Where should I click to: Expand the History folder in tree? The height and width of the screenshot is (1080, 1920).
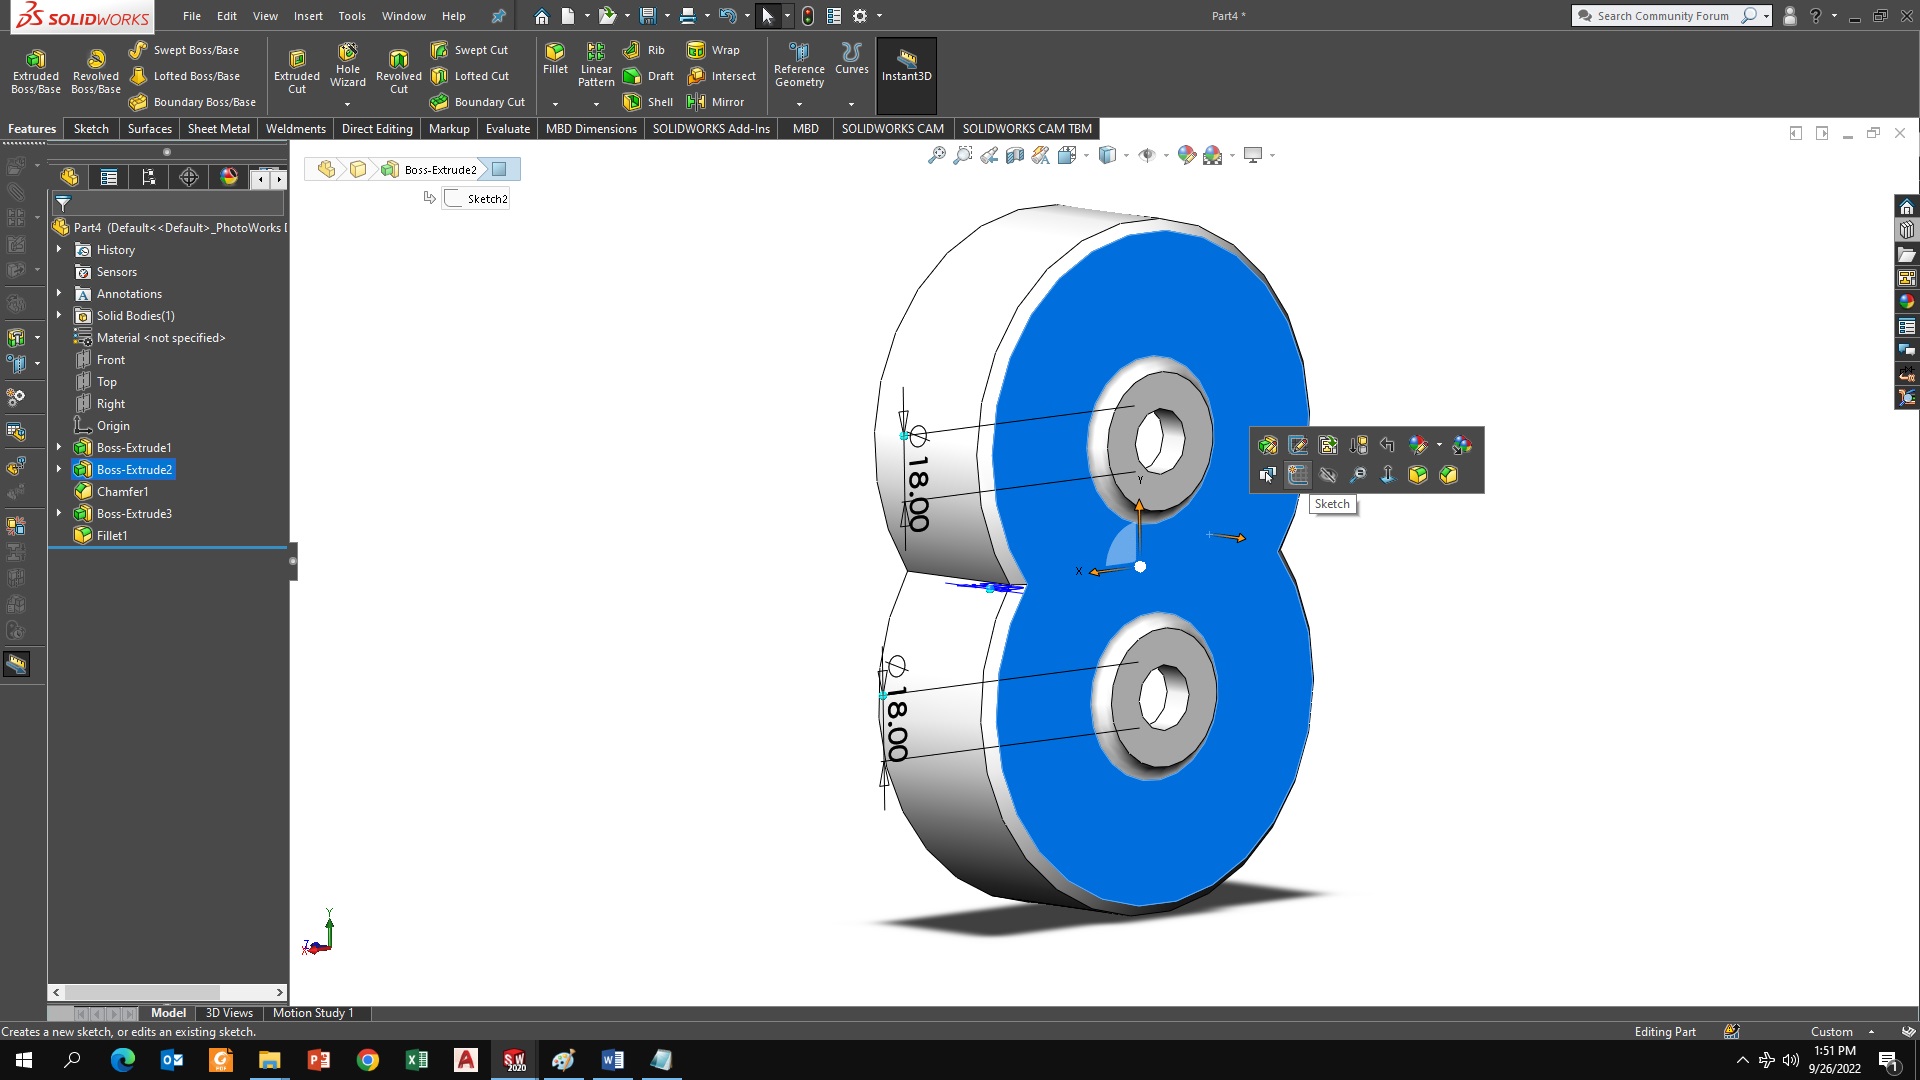coord(59,249)
